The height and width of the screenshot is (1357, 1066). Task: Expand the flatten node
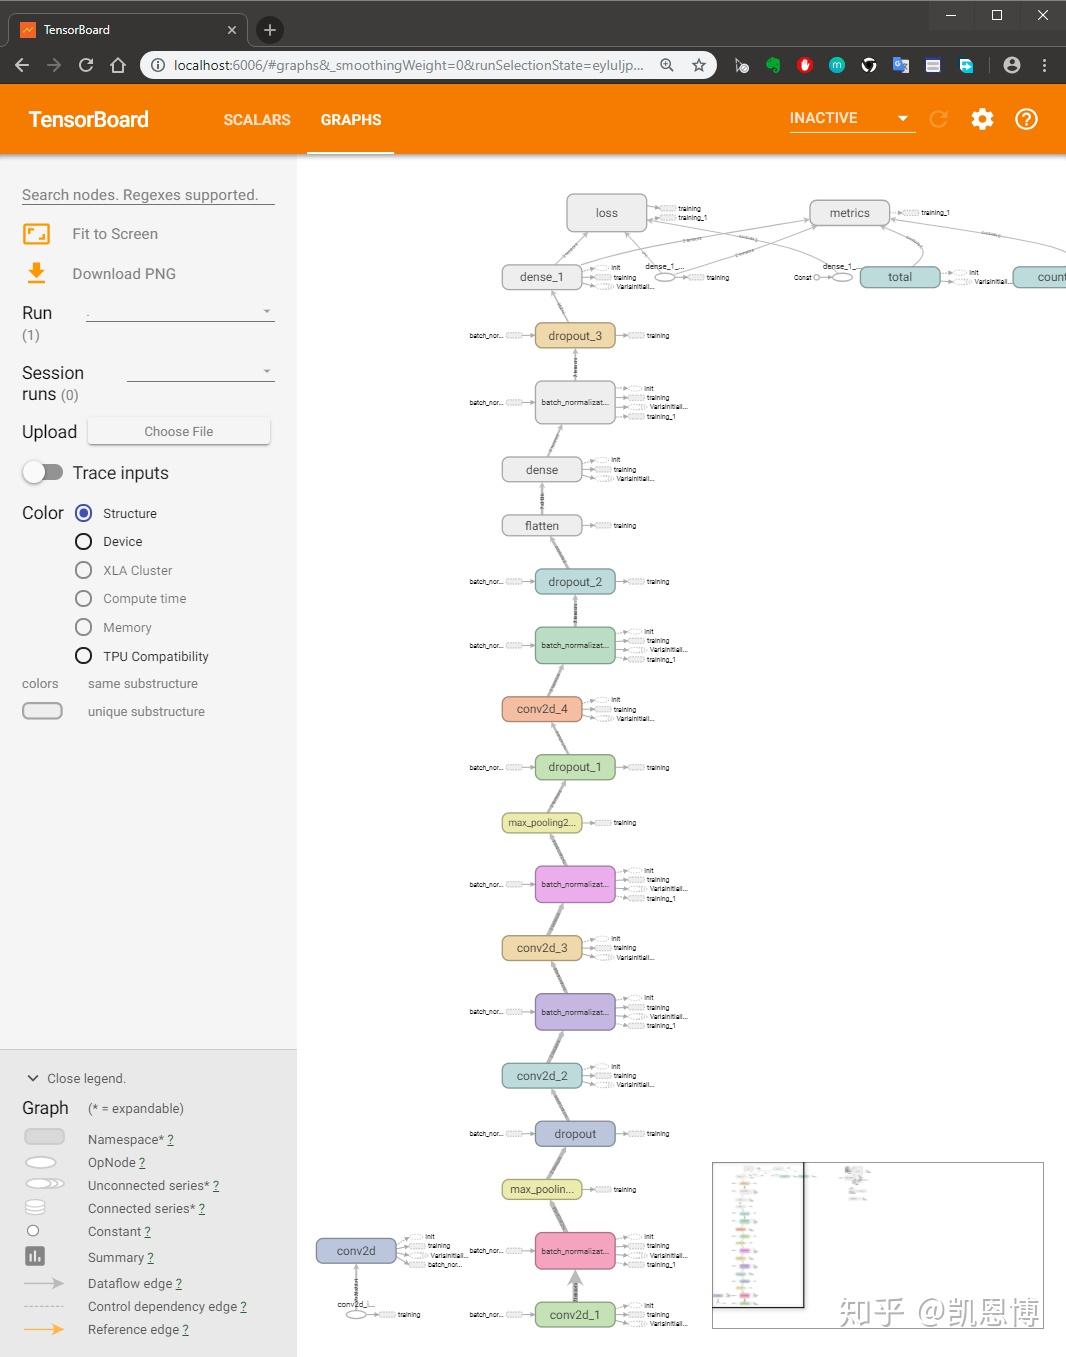tap(542, 526)
